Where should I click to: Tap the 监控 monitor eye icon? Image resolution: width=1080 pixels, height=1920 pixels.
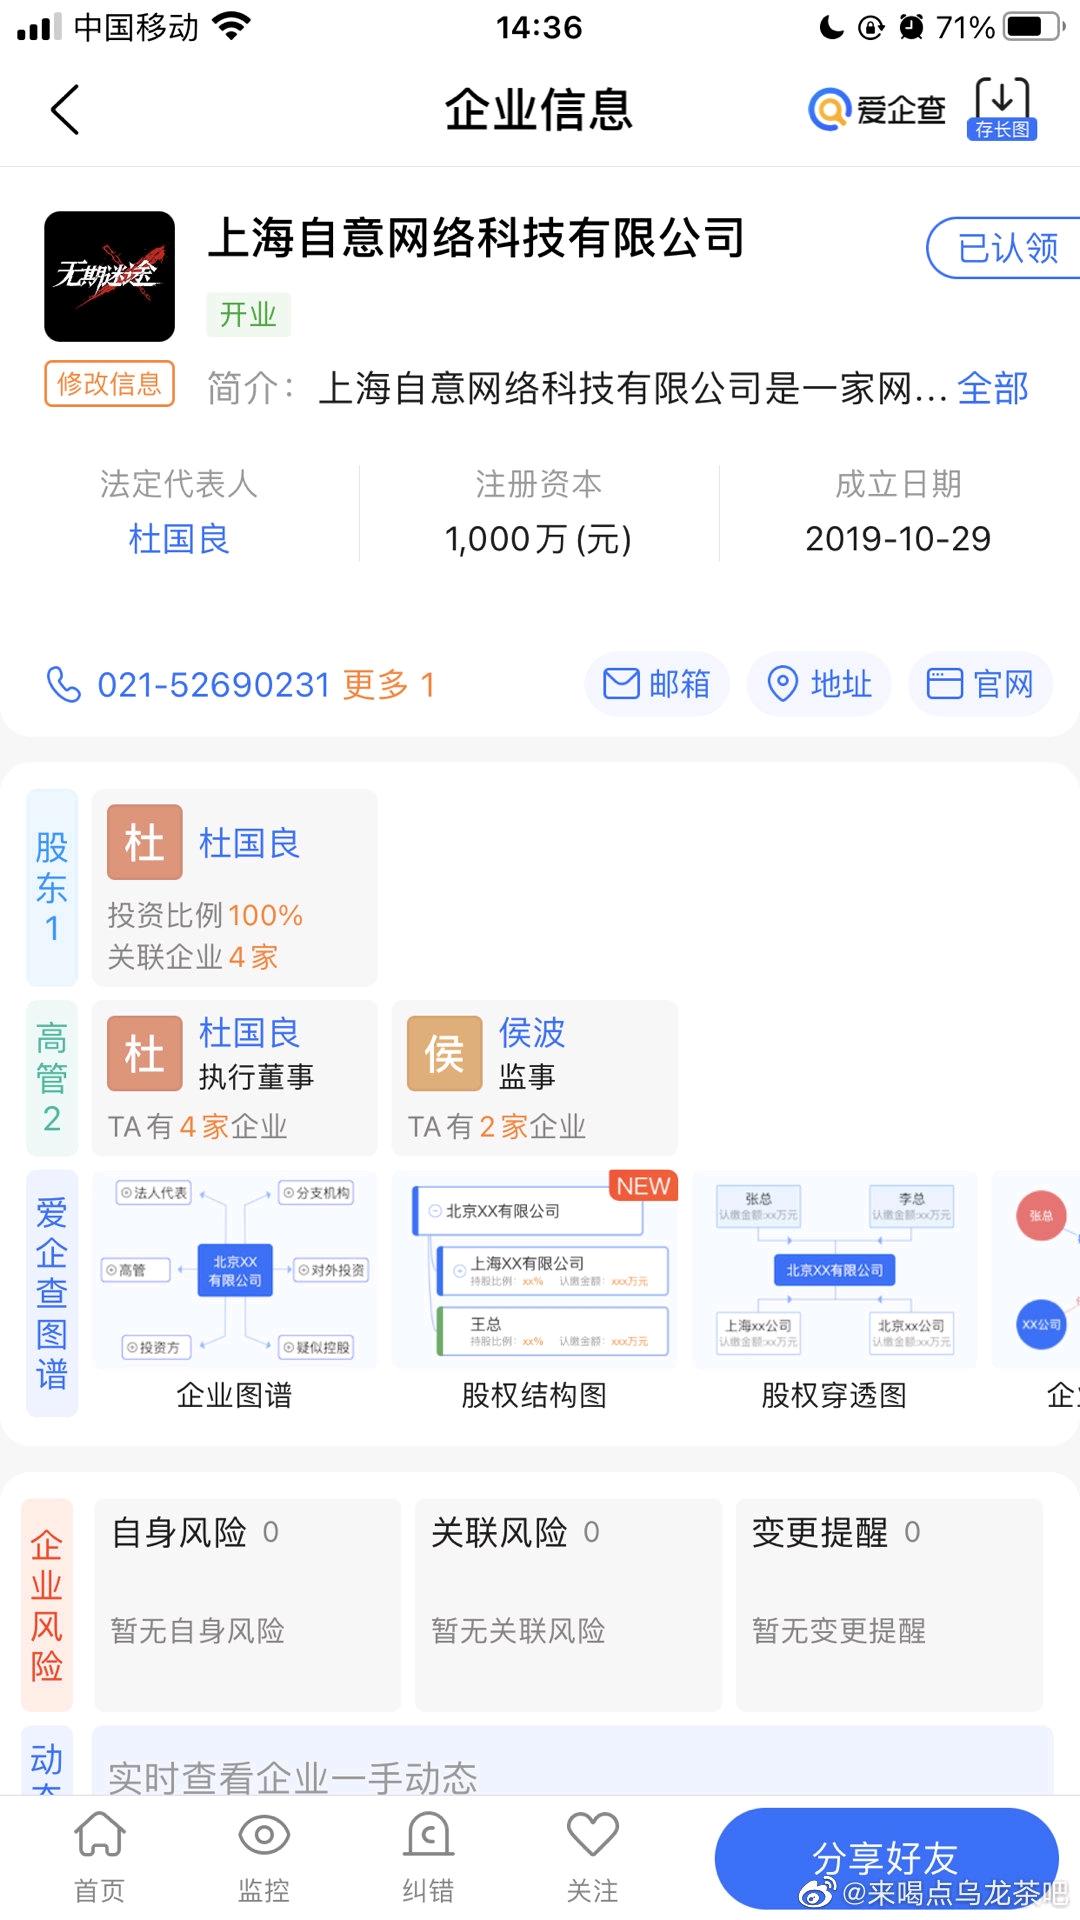point(264,1836)
